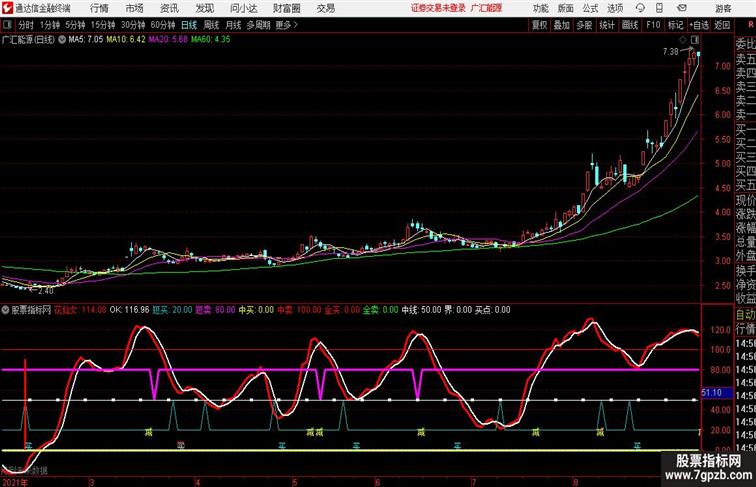Open the 发现 menu
This screenshot has width=756, height=487.
point(204,8)
